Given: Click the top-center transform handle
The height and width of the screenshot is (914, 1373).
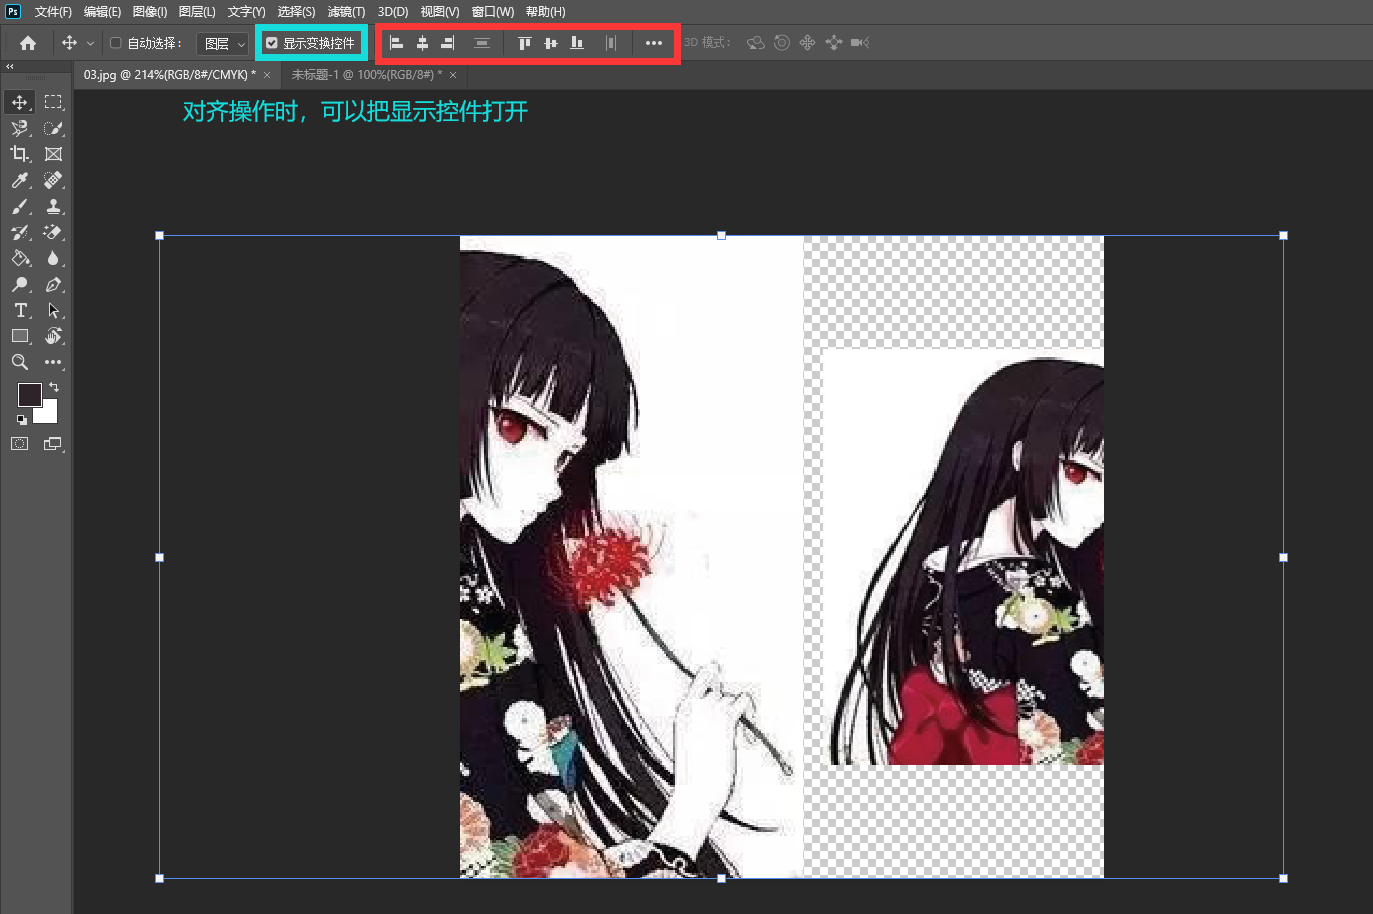Looking at the screenshot, I should click(x=721, y=236).
